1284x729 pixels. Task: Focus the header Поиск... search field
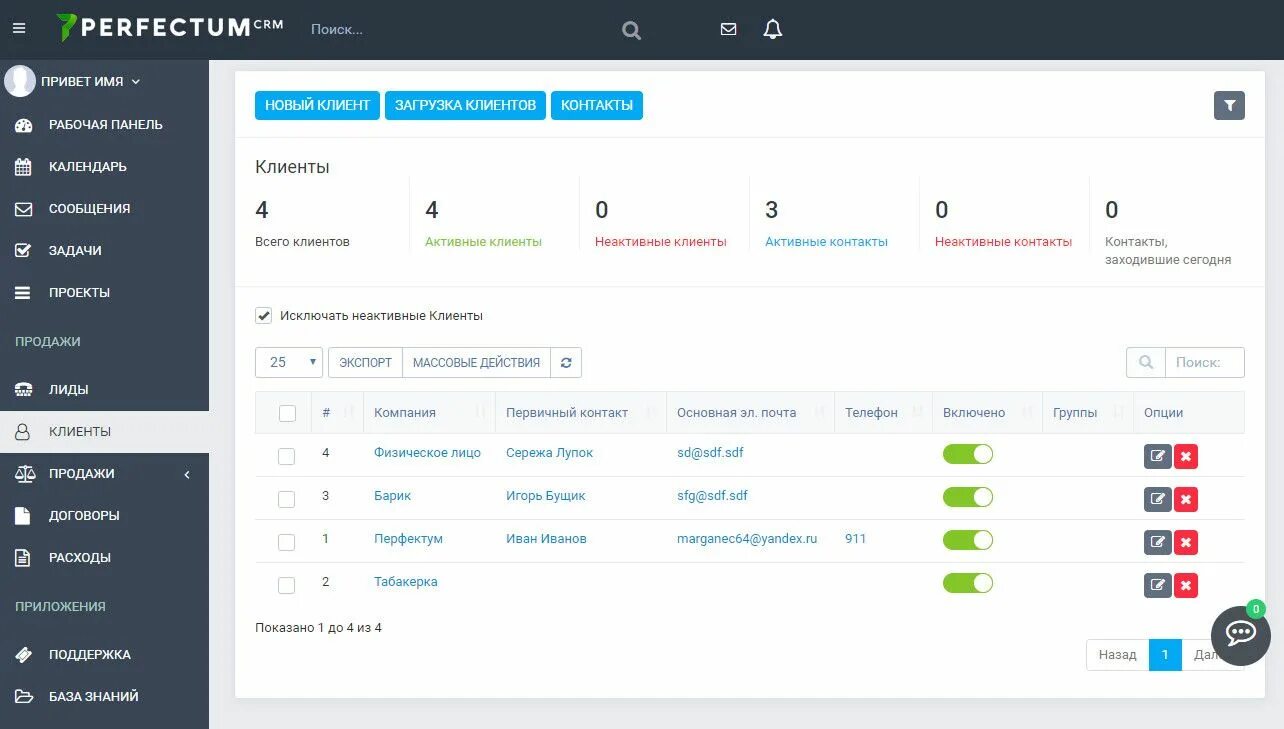click(455, 30)
